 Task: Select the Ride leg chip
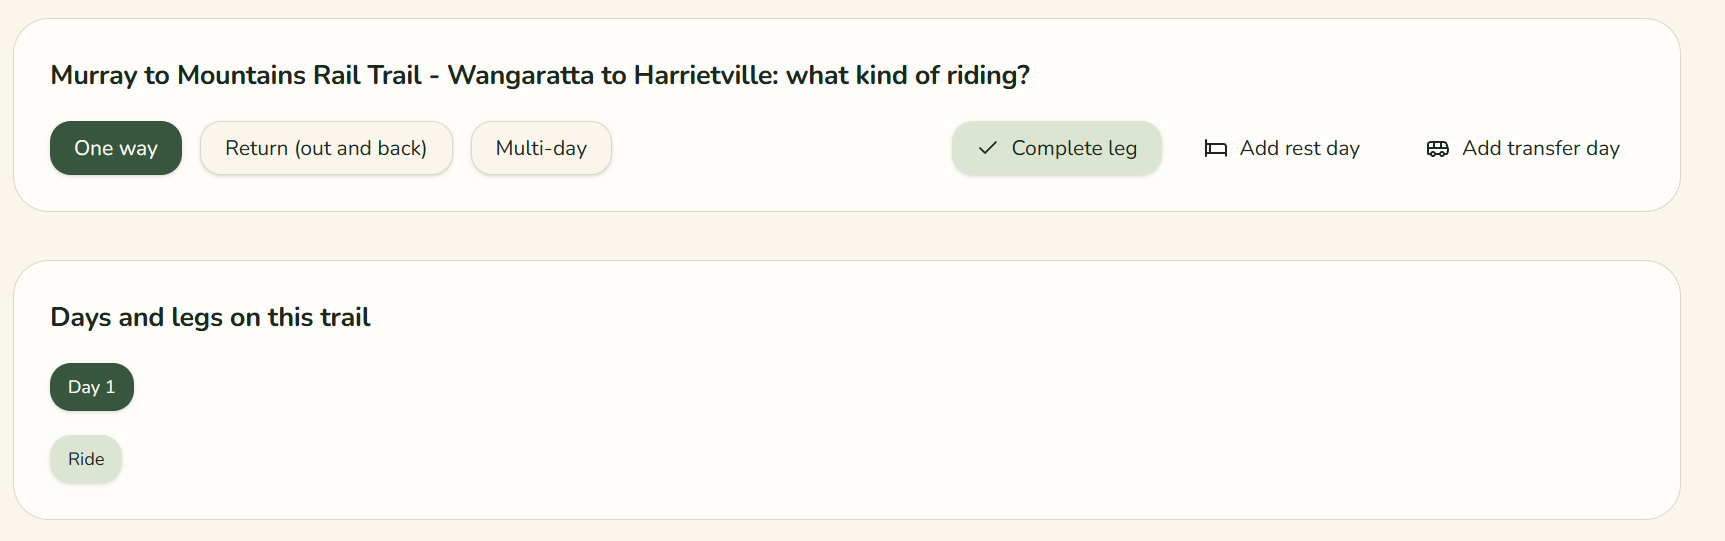click(86, 459)
